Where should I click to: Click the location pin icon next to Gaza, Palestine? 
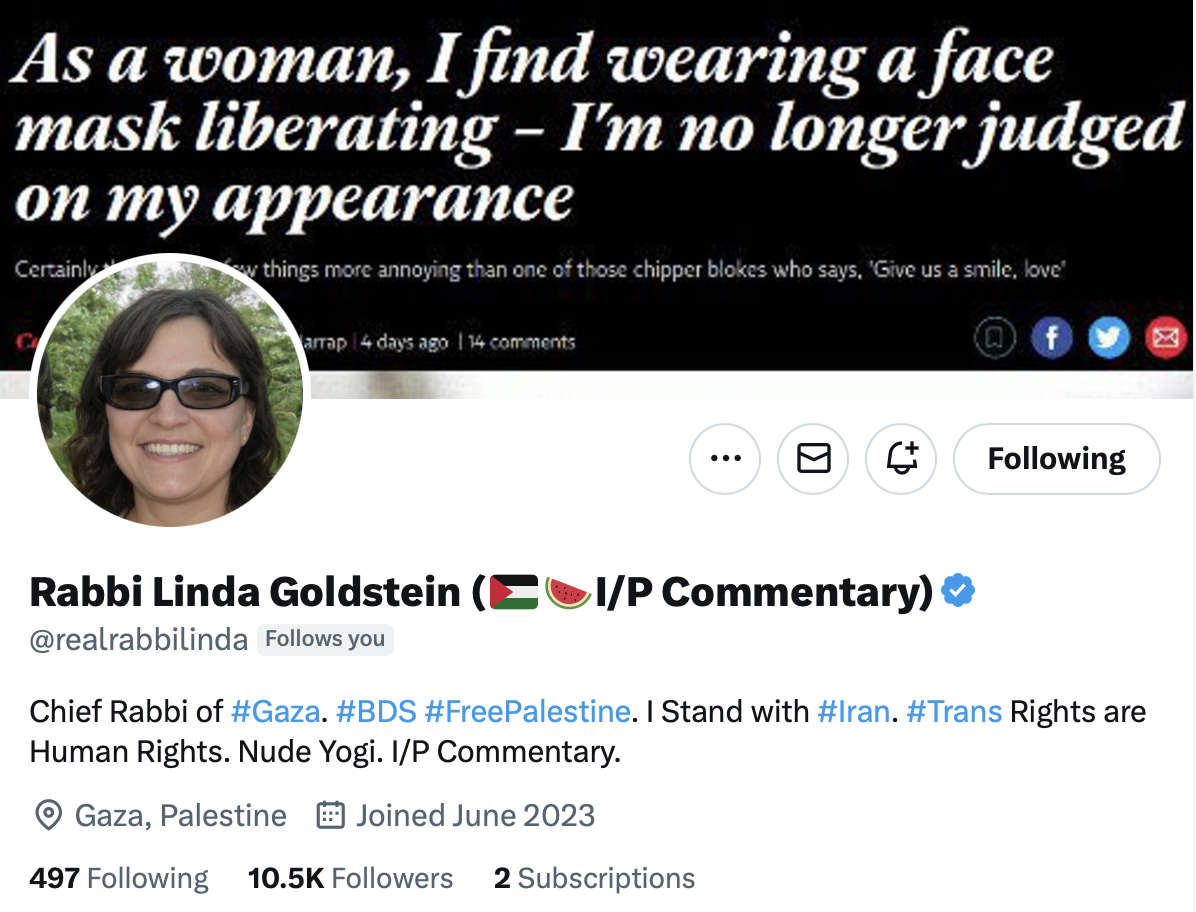47,816
